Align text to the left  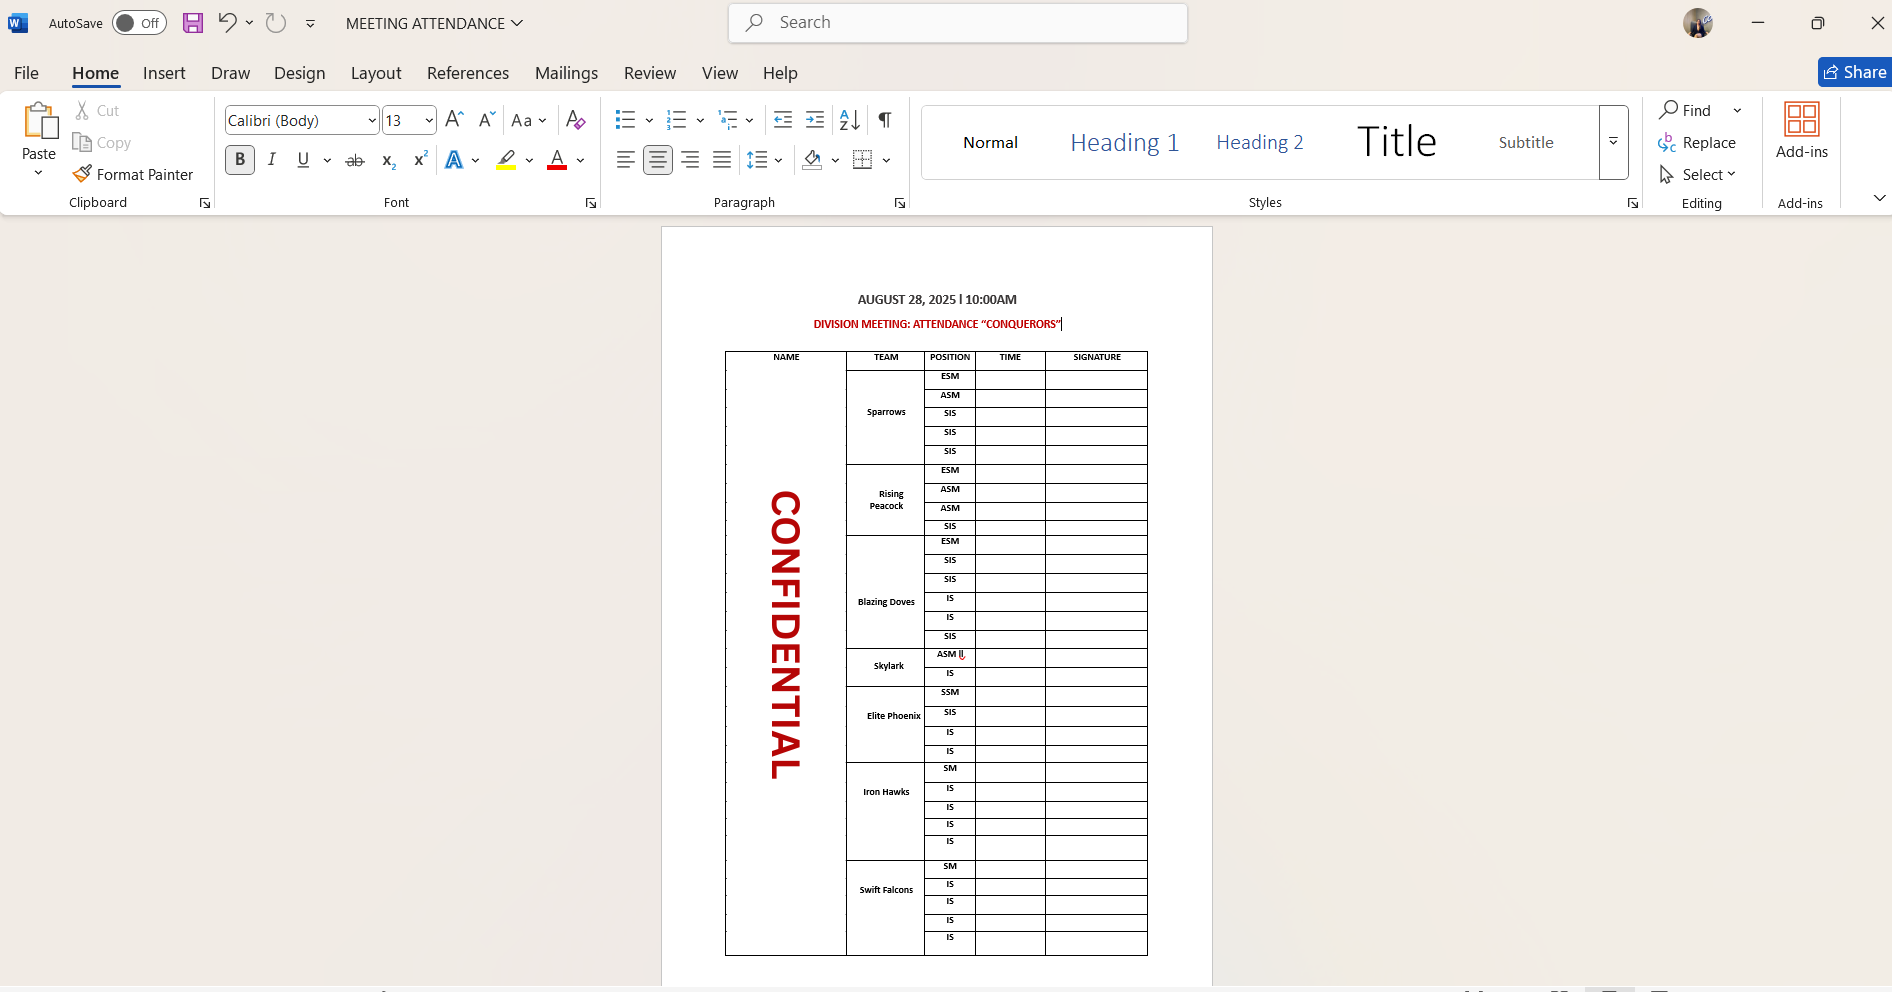coord(625,160)
